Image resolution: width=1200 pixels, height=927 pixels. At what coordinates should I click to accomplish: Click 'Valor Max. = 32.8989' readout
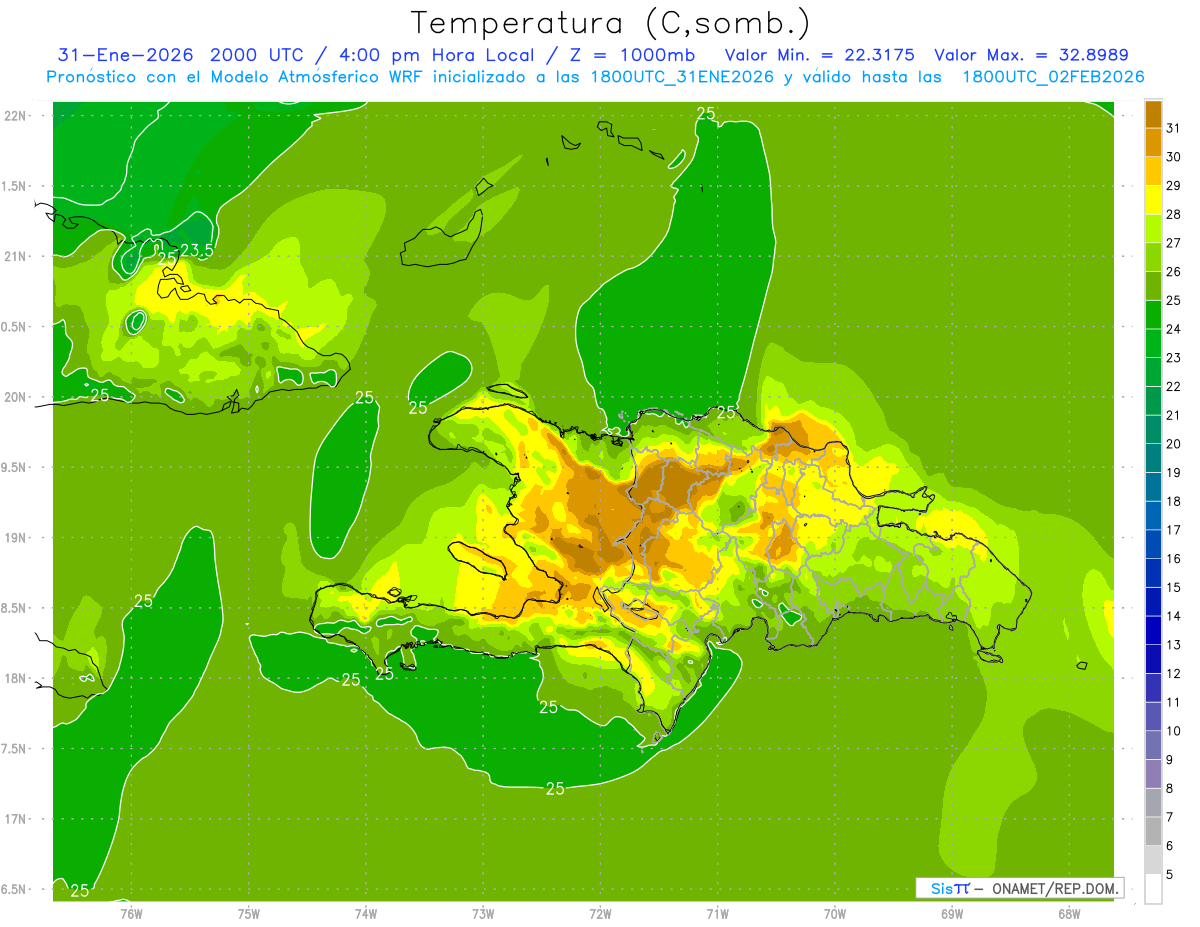point(1031,55)
